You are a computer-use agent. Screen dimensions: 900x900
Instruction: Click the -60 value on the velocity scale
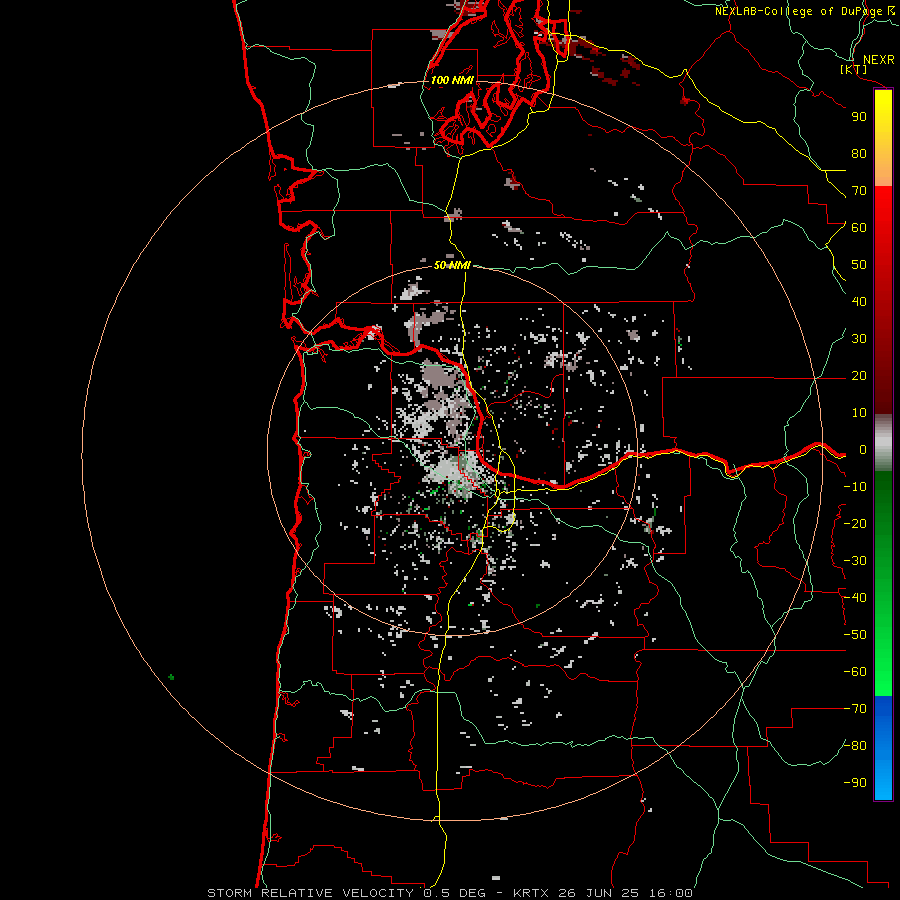click(855, 672)
